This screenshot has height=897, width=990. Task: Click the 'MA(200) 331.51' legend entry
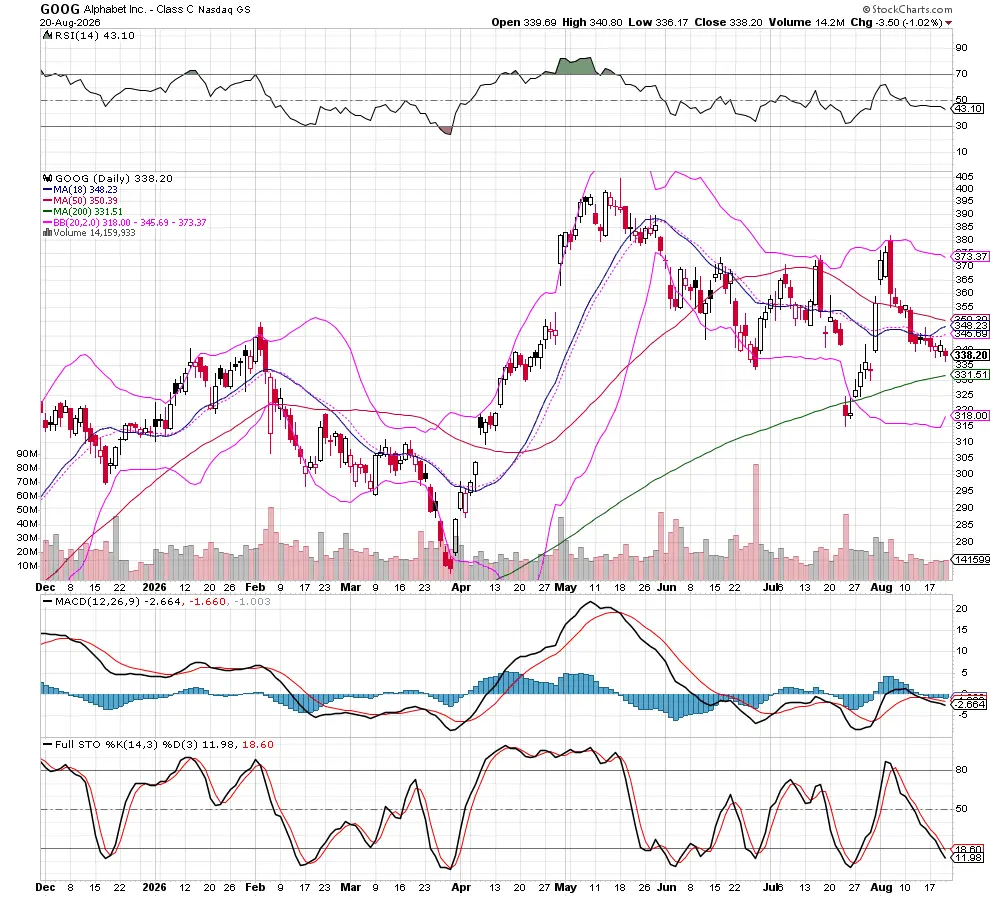(88, 211)
